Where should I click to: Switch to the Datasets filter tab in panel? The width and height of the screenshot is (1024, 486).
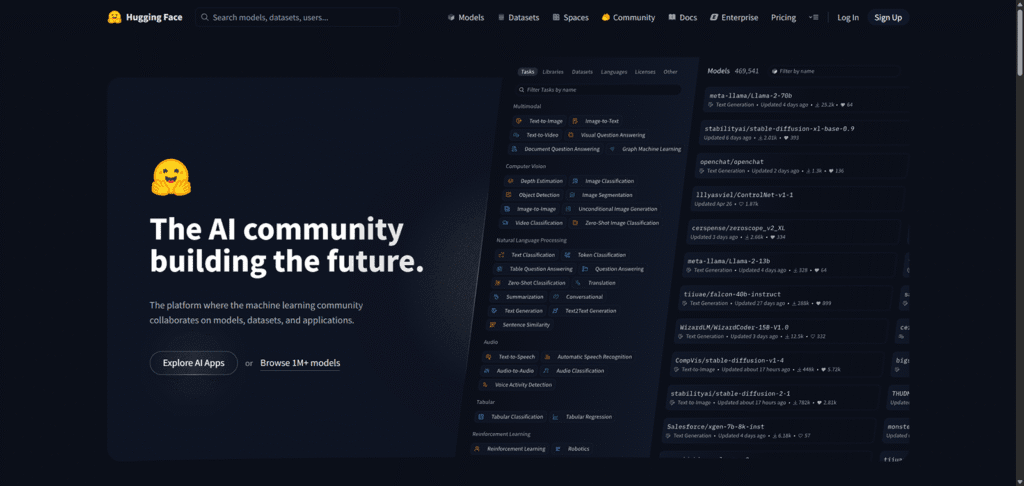coord(582,72)
